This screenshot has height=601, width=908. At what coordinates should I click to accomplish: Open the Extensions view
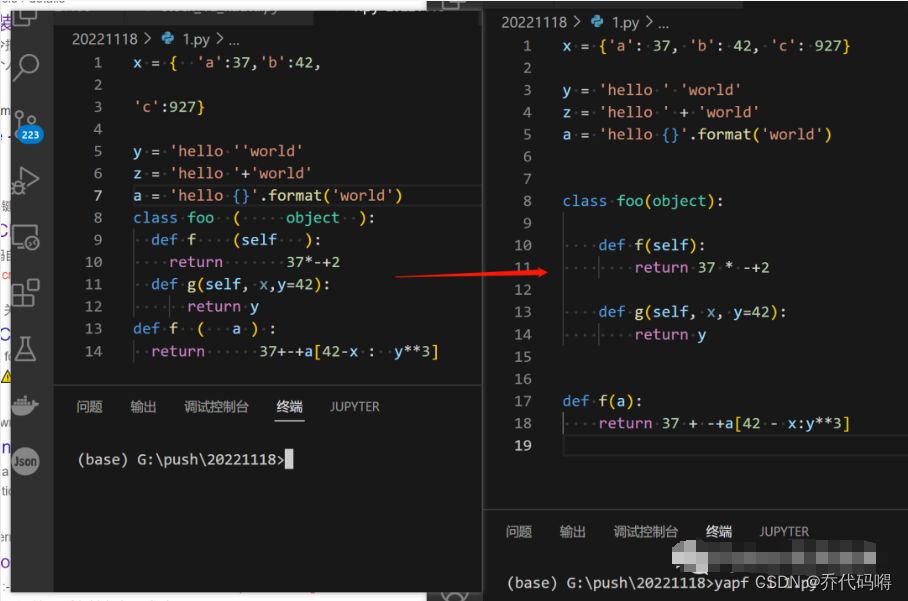pos(26,292)
